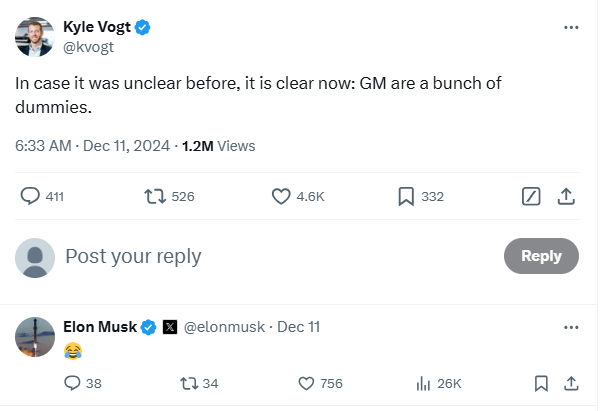Image resolution: width=610 pixels, height=411 pixels.
Task: Share Kyle Vogt's post via upload icon
Action: 566,197
